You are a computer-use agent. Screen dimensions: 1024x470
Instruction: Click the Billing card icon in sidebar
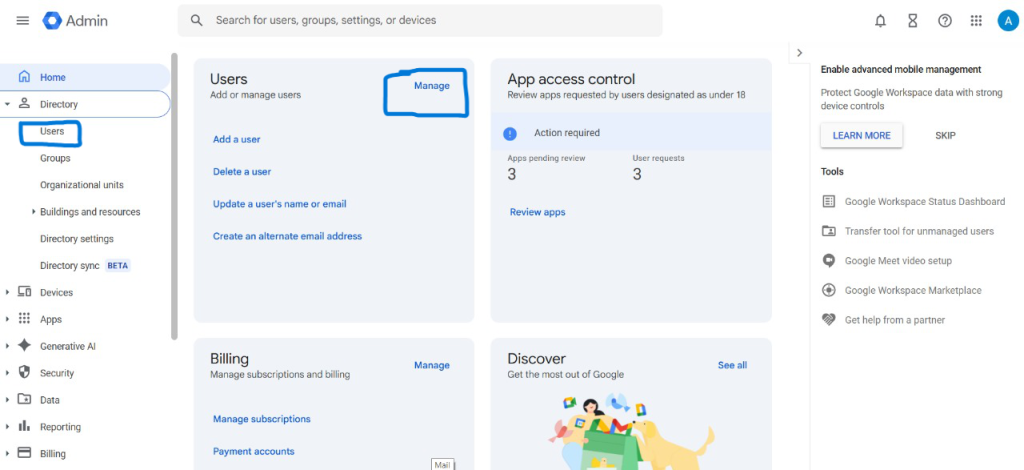(x=24, y=452)
